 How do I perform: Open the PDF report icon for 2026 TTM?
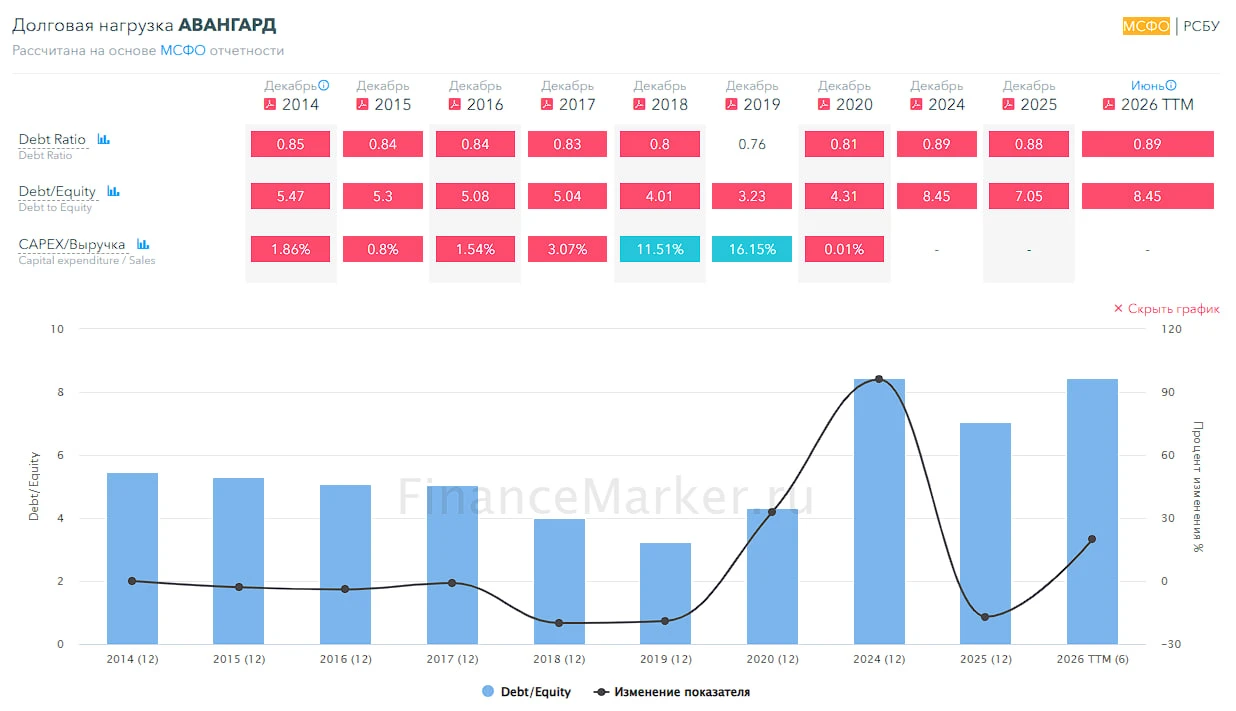1108,104
